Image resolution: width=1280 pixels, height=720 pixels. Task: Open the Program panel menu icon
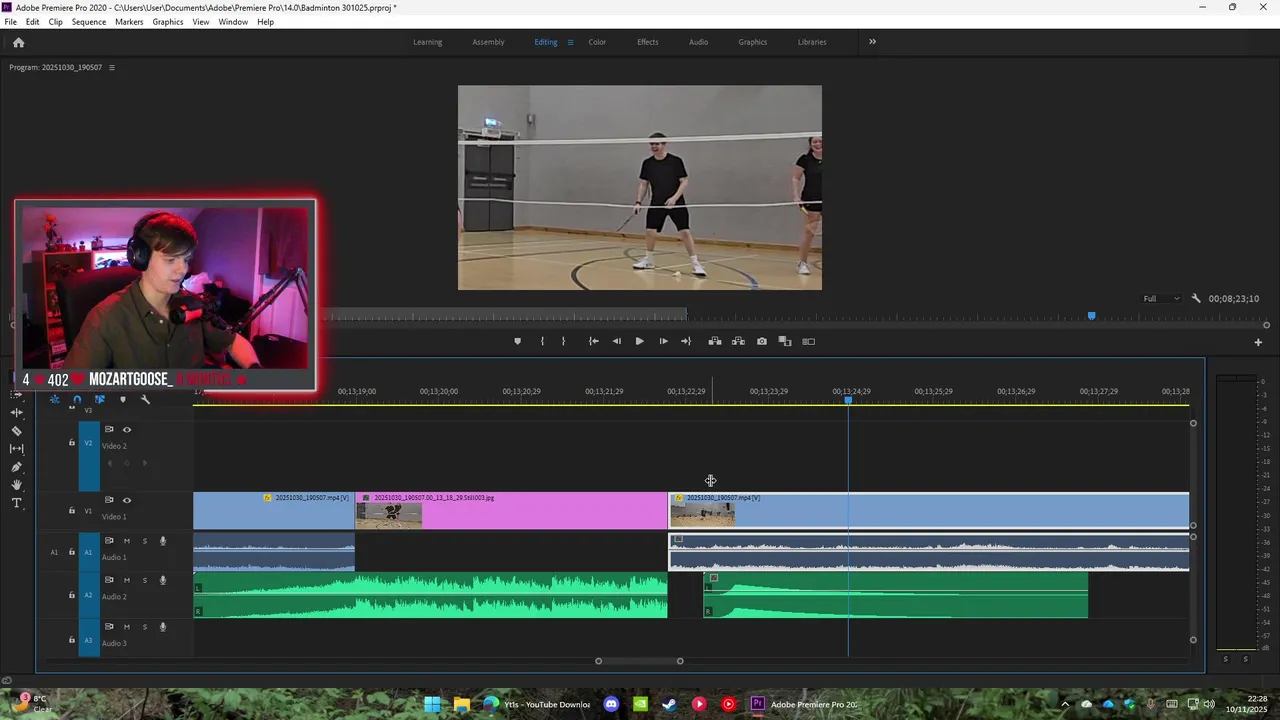(112, 67)
